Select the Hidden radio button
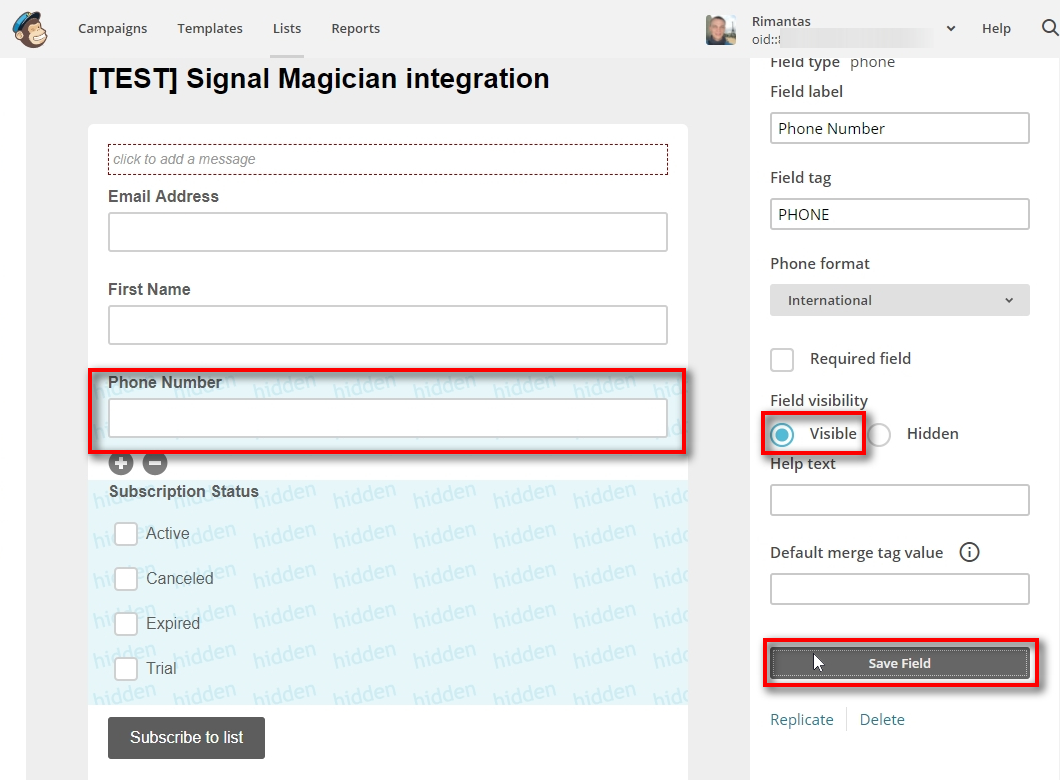 tap(879, 434)
